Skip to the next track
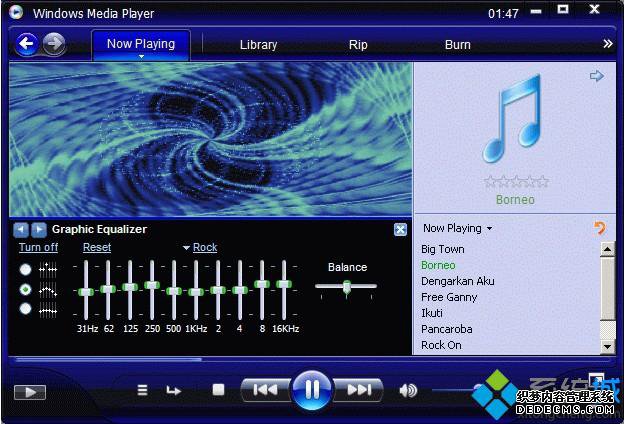Screen dimensions: 625x424 (359, 390)
